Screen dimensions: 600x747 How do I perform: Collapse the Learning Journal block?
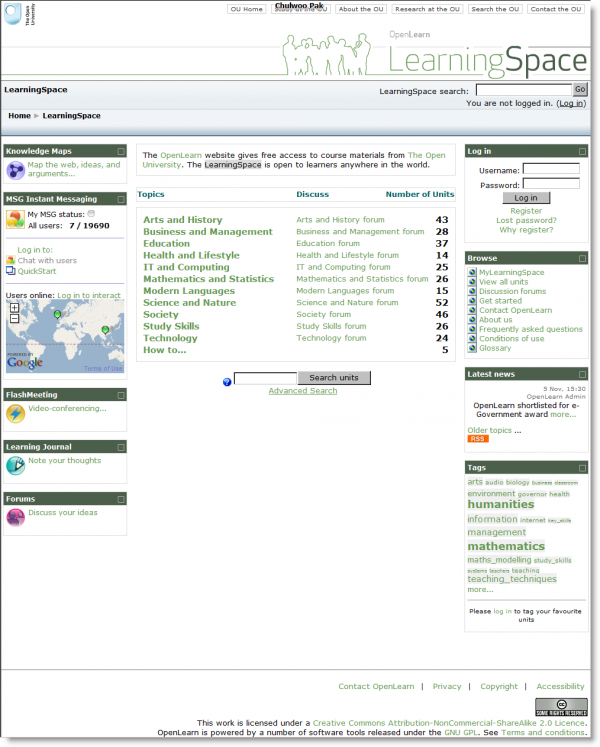click(121, 447)
